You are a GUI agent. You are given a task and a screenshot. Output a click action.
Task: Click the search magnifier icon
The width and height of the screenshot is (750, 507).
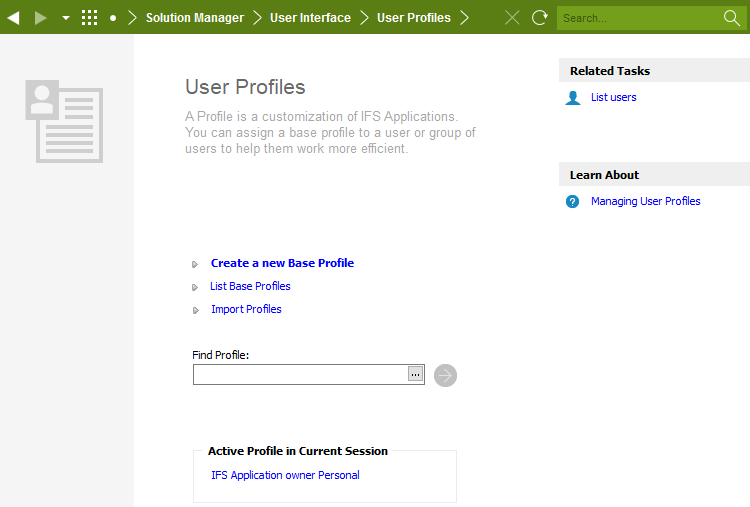coord(732,18)
